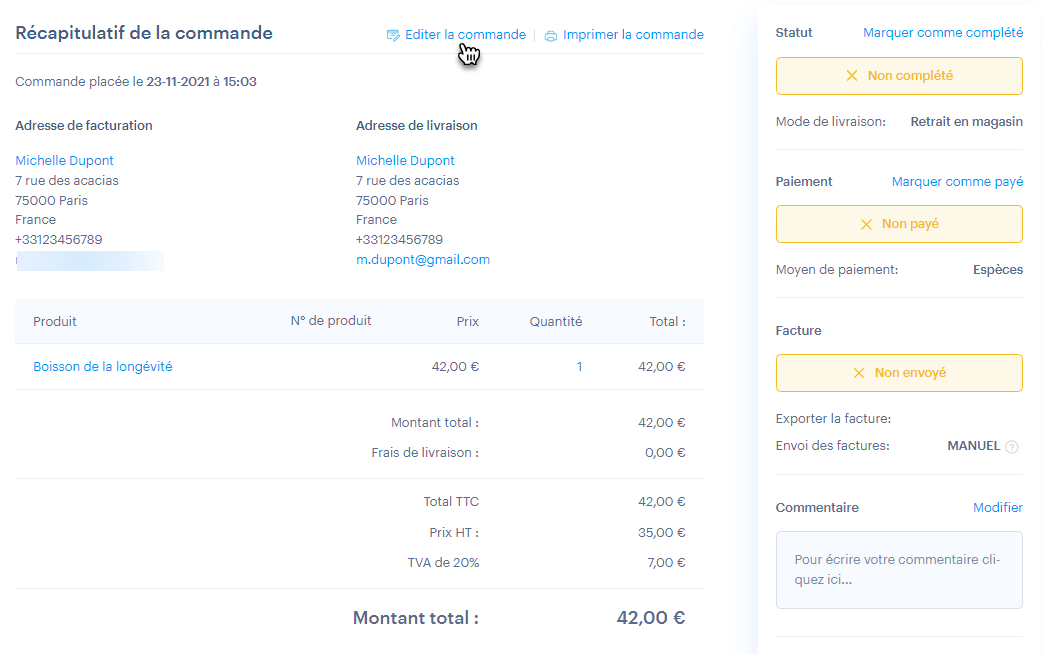Open delivery address Michelle Dupont link
This screenshot has width=1042, height=654.
click(x=405, y=161)
